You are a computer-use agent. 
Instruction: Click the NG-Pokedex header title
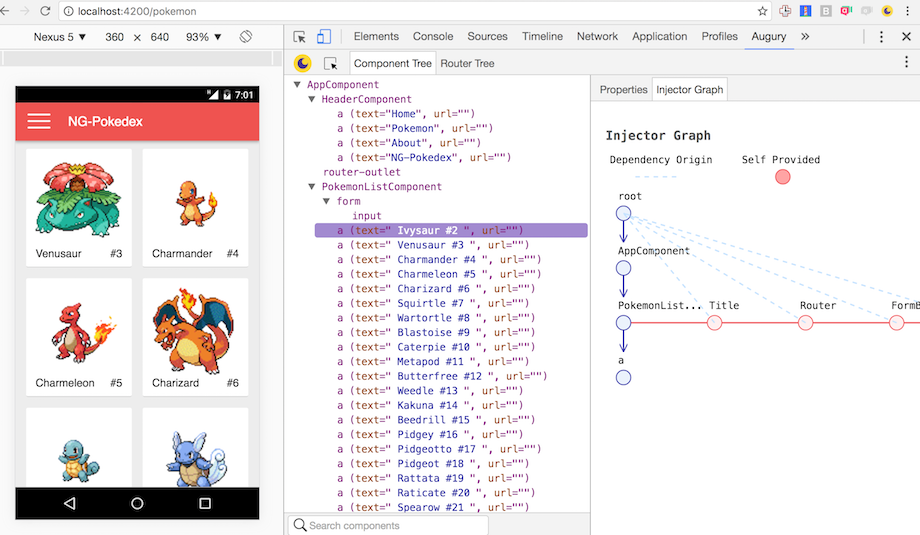point(105,121)
